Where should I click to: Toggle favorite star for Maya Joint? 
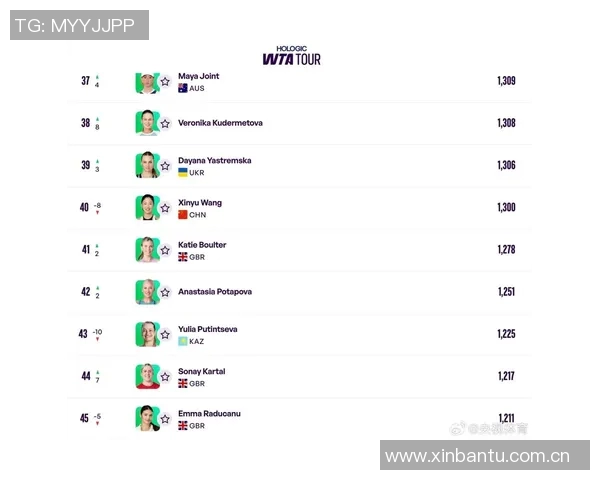point(165,81)
